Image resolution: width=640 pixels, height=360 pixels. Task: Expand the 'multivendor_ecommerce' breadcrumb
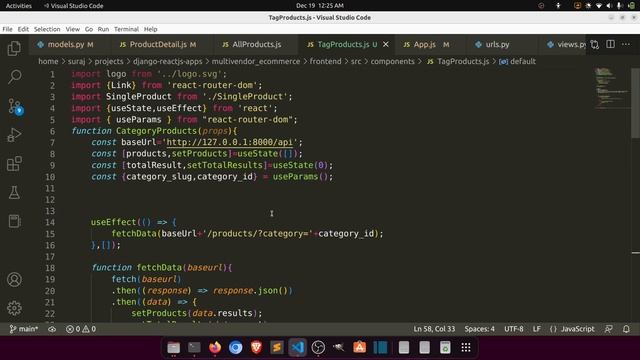(256, 61)
